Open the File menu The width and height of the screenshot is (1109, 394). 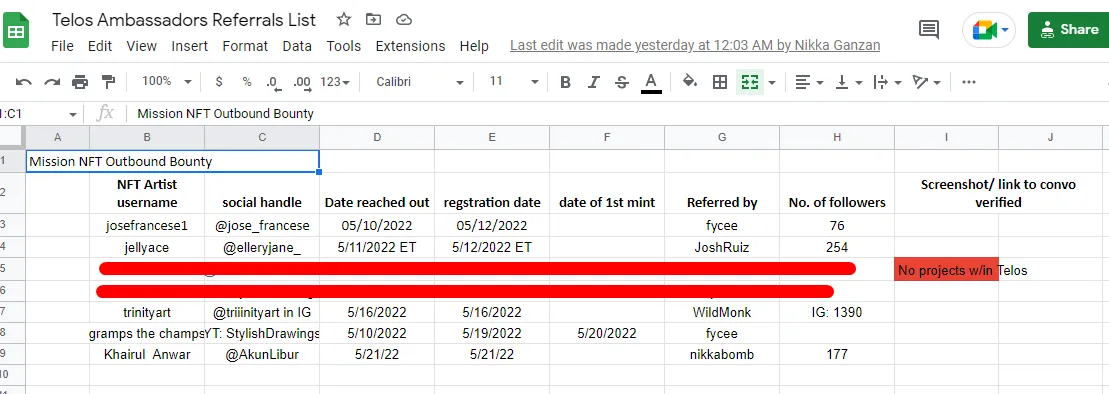(62, 46)
